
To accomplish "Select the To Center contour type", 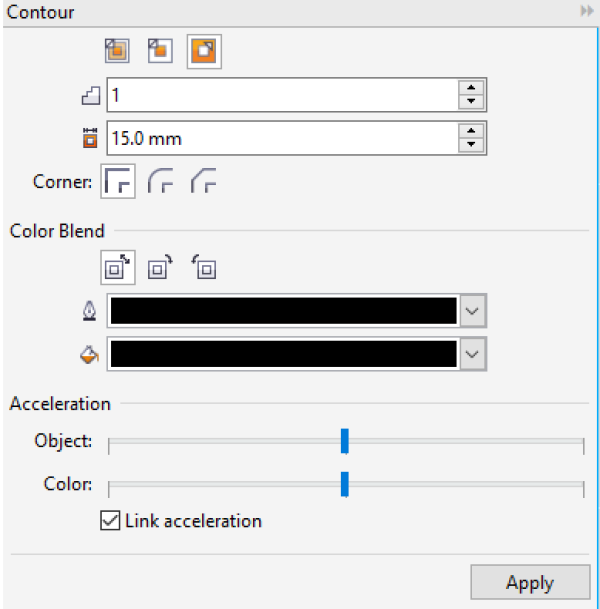I will click(x=116, y=51).
